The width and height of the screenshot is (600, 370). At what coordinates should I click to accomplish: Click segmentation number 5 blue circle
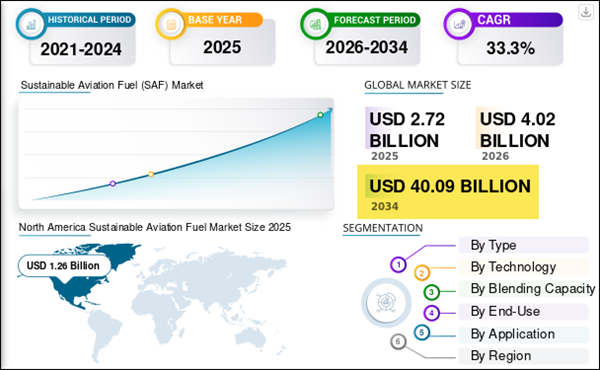click(422, 332)
